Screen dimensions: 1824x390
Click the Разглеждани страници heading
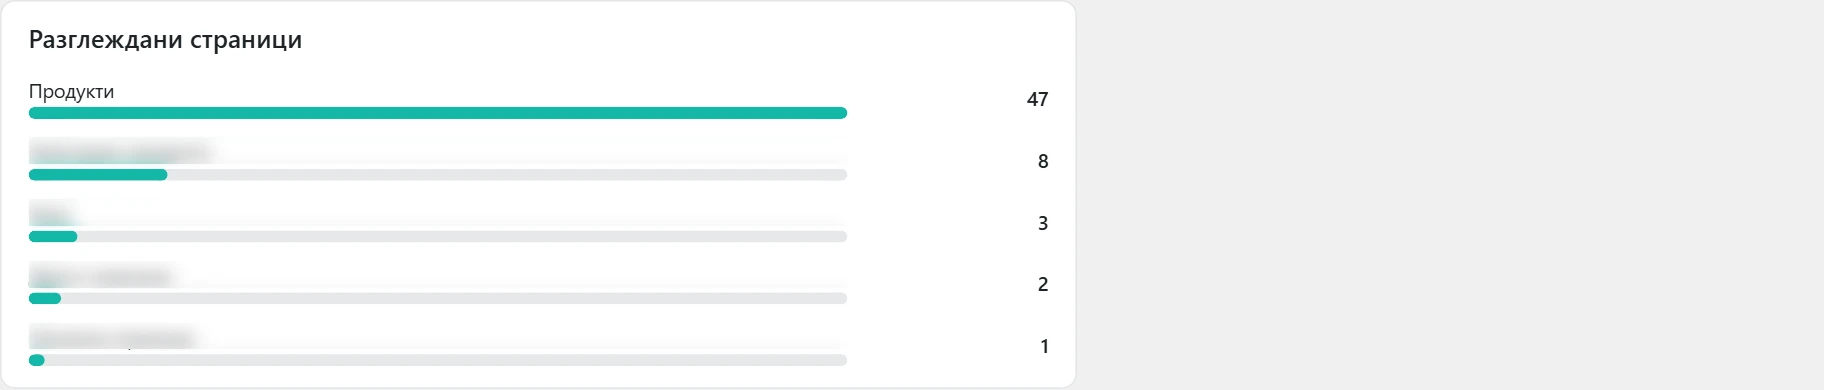point(165,40)
